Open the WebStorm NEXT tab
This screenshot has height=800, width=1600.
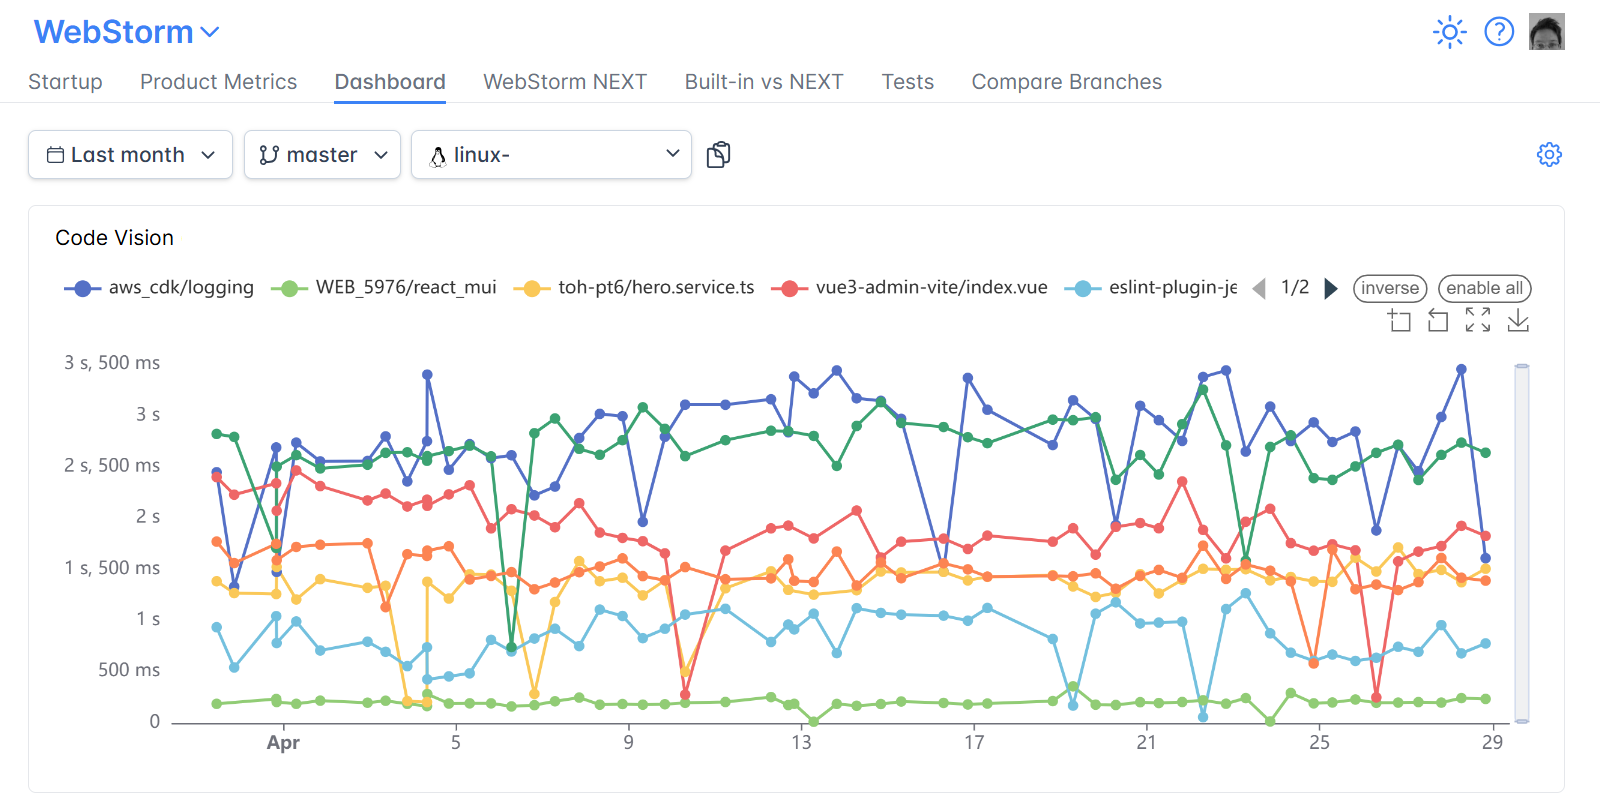pyautogui.click(x=565, y=82)
